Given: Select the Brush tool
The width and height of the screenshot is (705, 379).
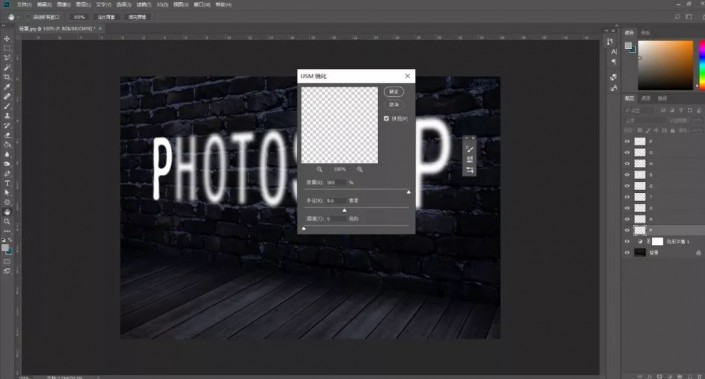Looking at the screenshot, I should (x=7, y=106).
